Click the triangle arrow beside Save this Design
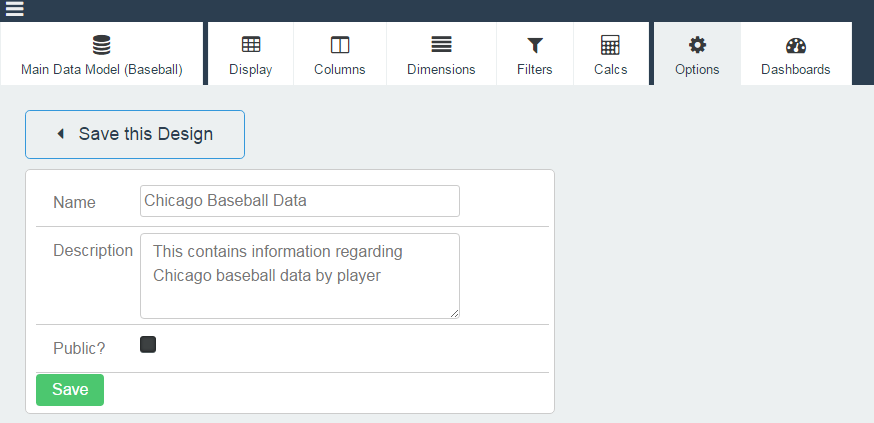This screenshot has width=874, height=423. click(x=61, y=134)
